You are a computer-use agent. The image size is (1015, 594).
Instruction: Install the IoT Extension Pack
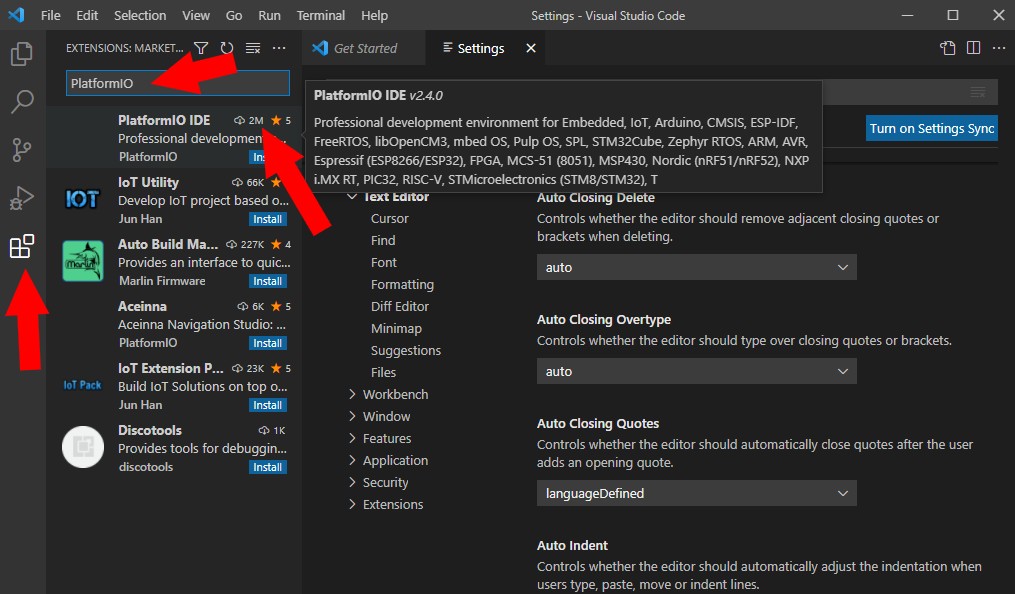tap(267, 405)
